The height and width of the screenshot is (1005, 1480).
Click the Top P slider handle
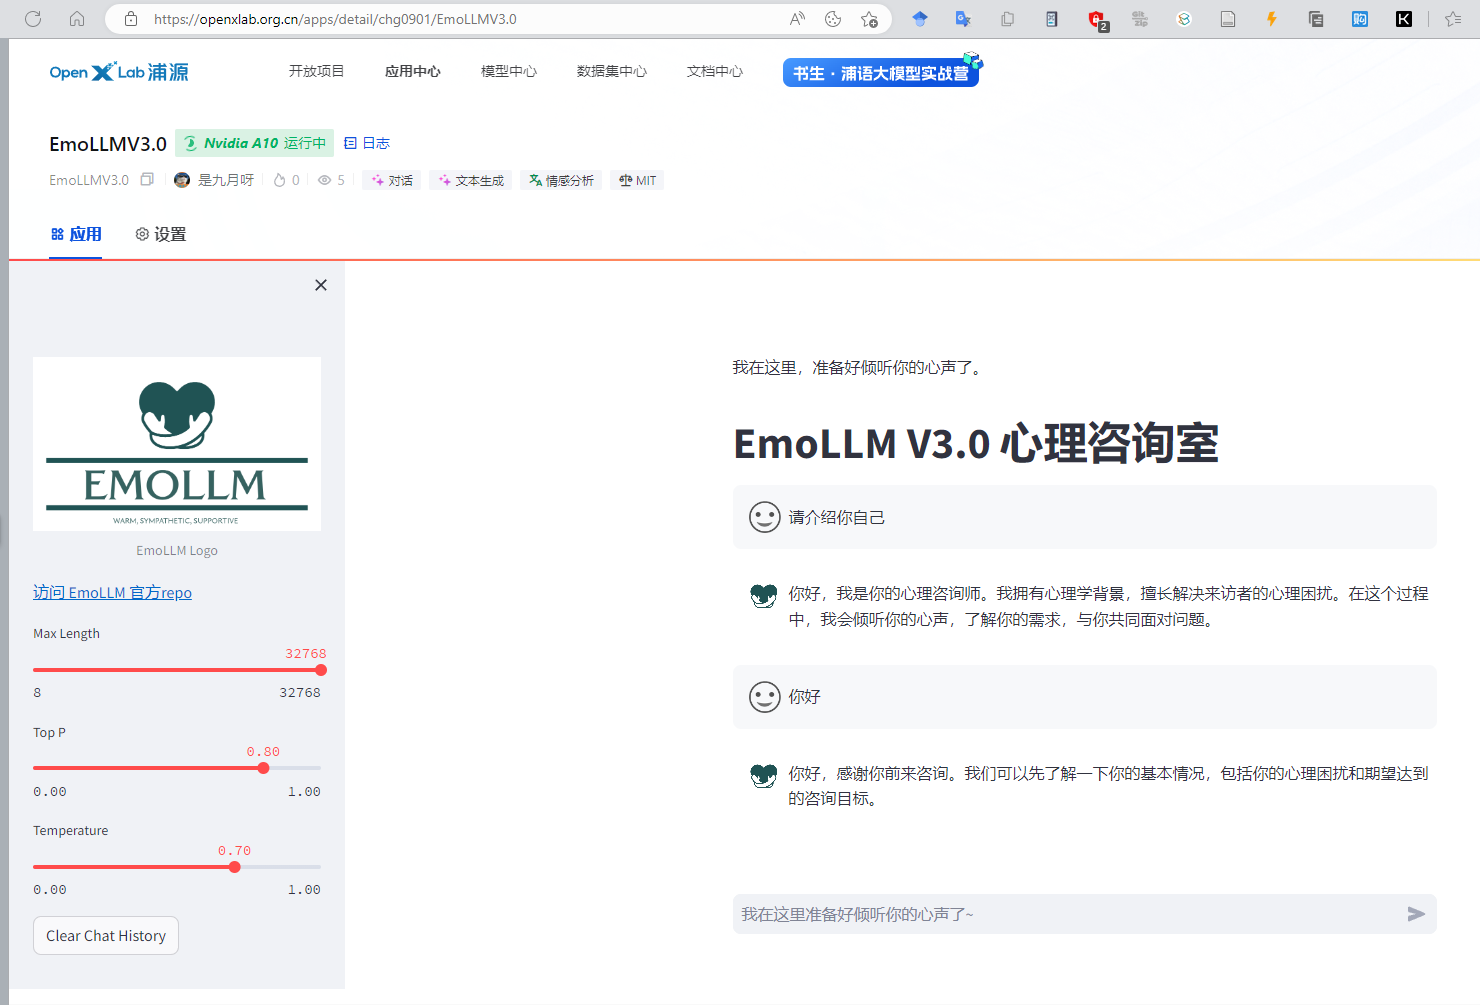point(263,767)
